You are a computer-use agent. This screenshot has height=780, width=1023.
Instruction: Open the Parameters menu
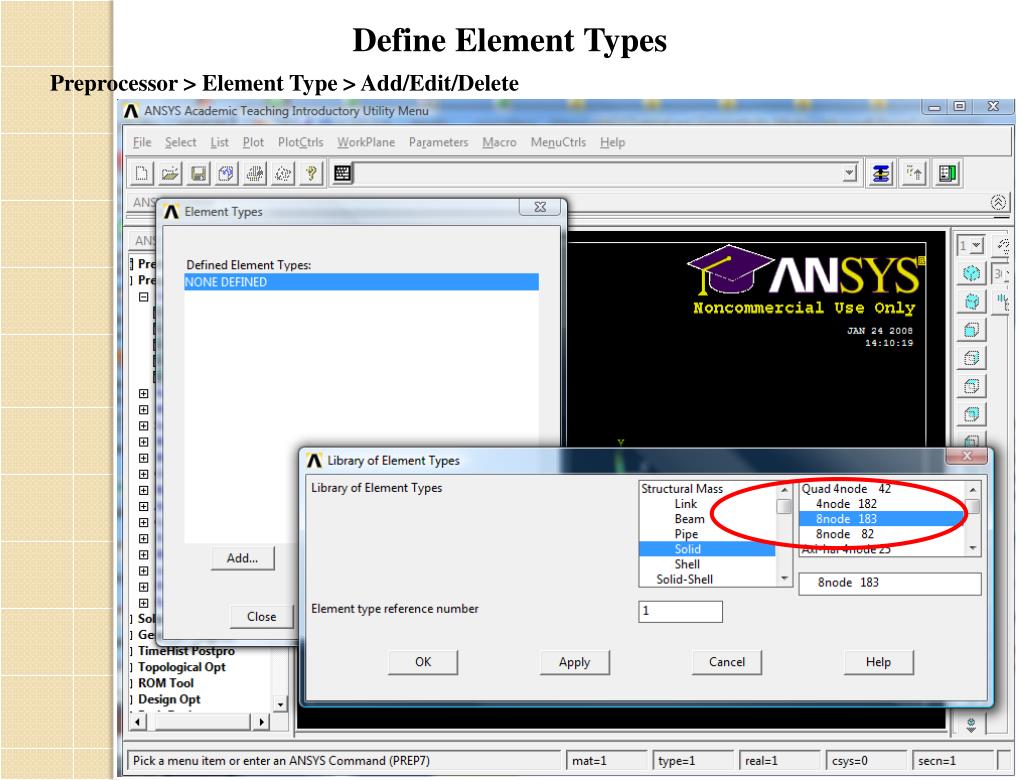pyautogui.click(x=438, y=142)
